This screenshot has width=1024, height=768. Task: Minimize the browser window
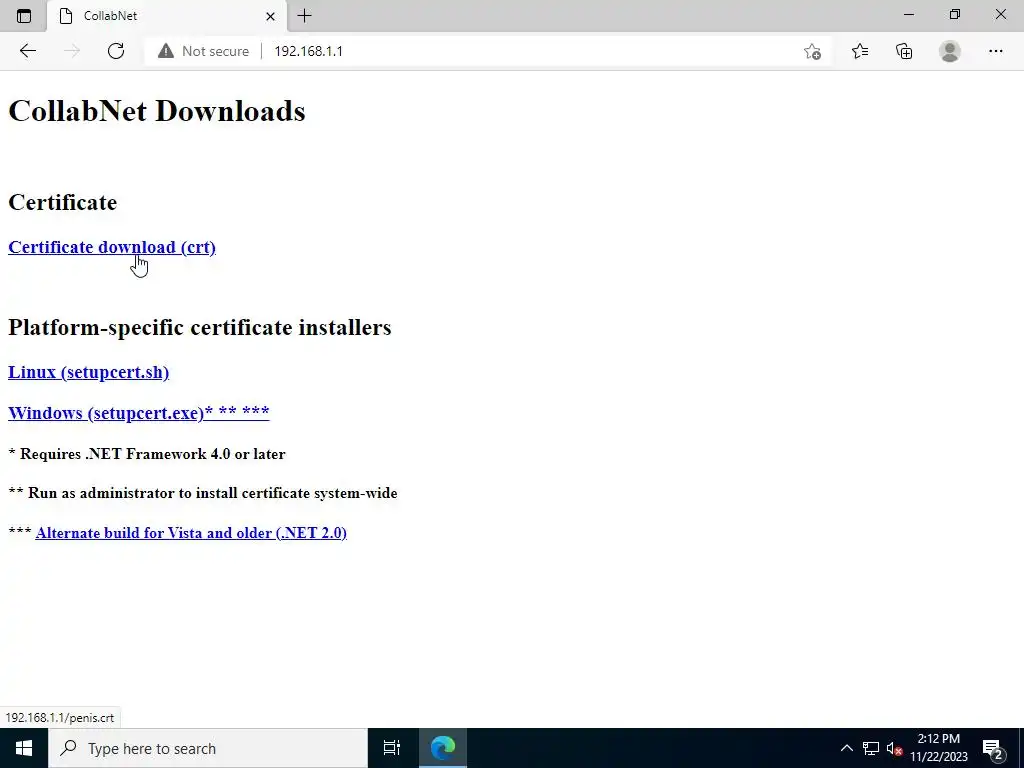(908, 14)
